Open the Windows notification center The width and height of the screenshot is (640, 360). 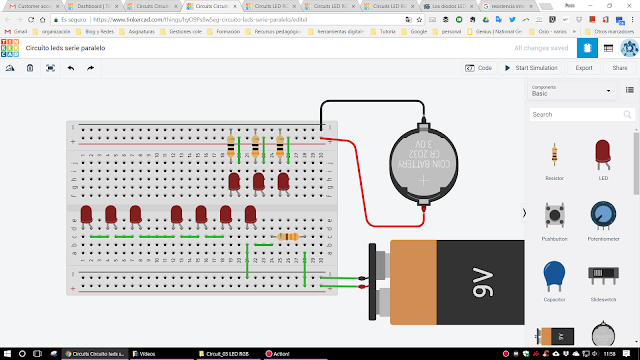pyautogui.click(x=627, y=354)
